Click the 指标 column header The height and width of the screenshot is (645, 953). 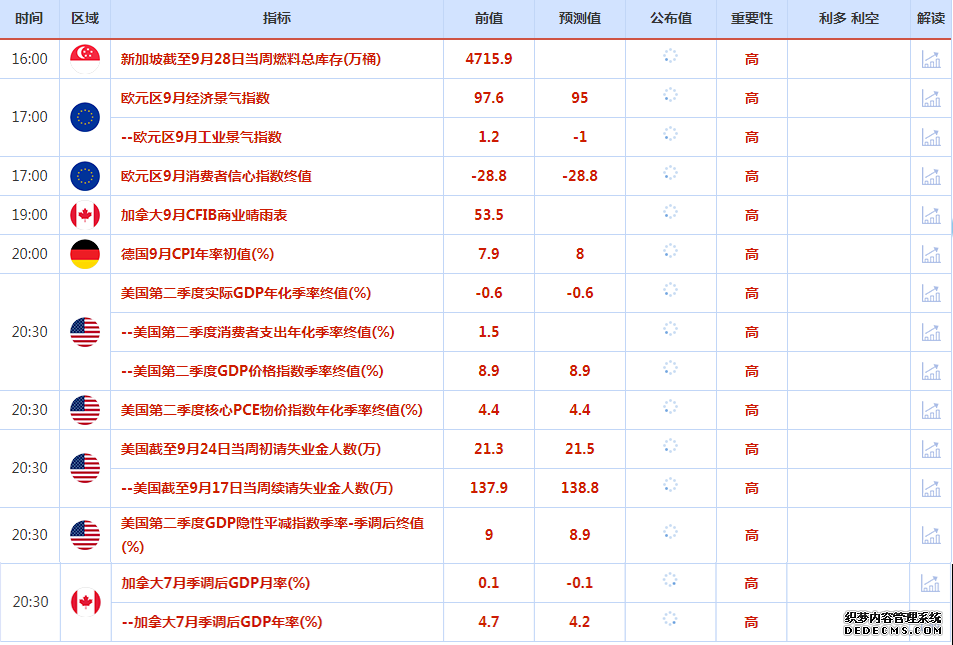[x=277, y=19]
